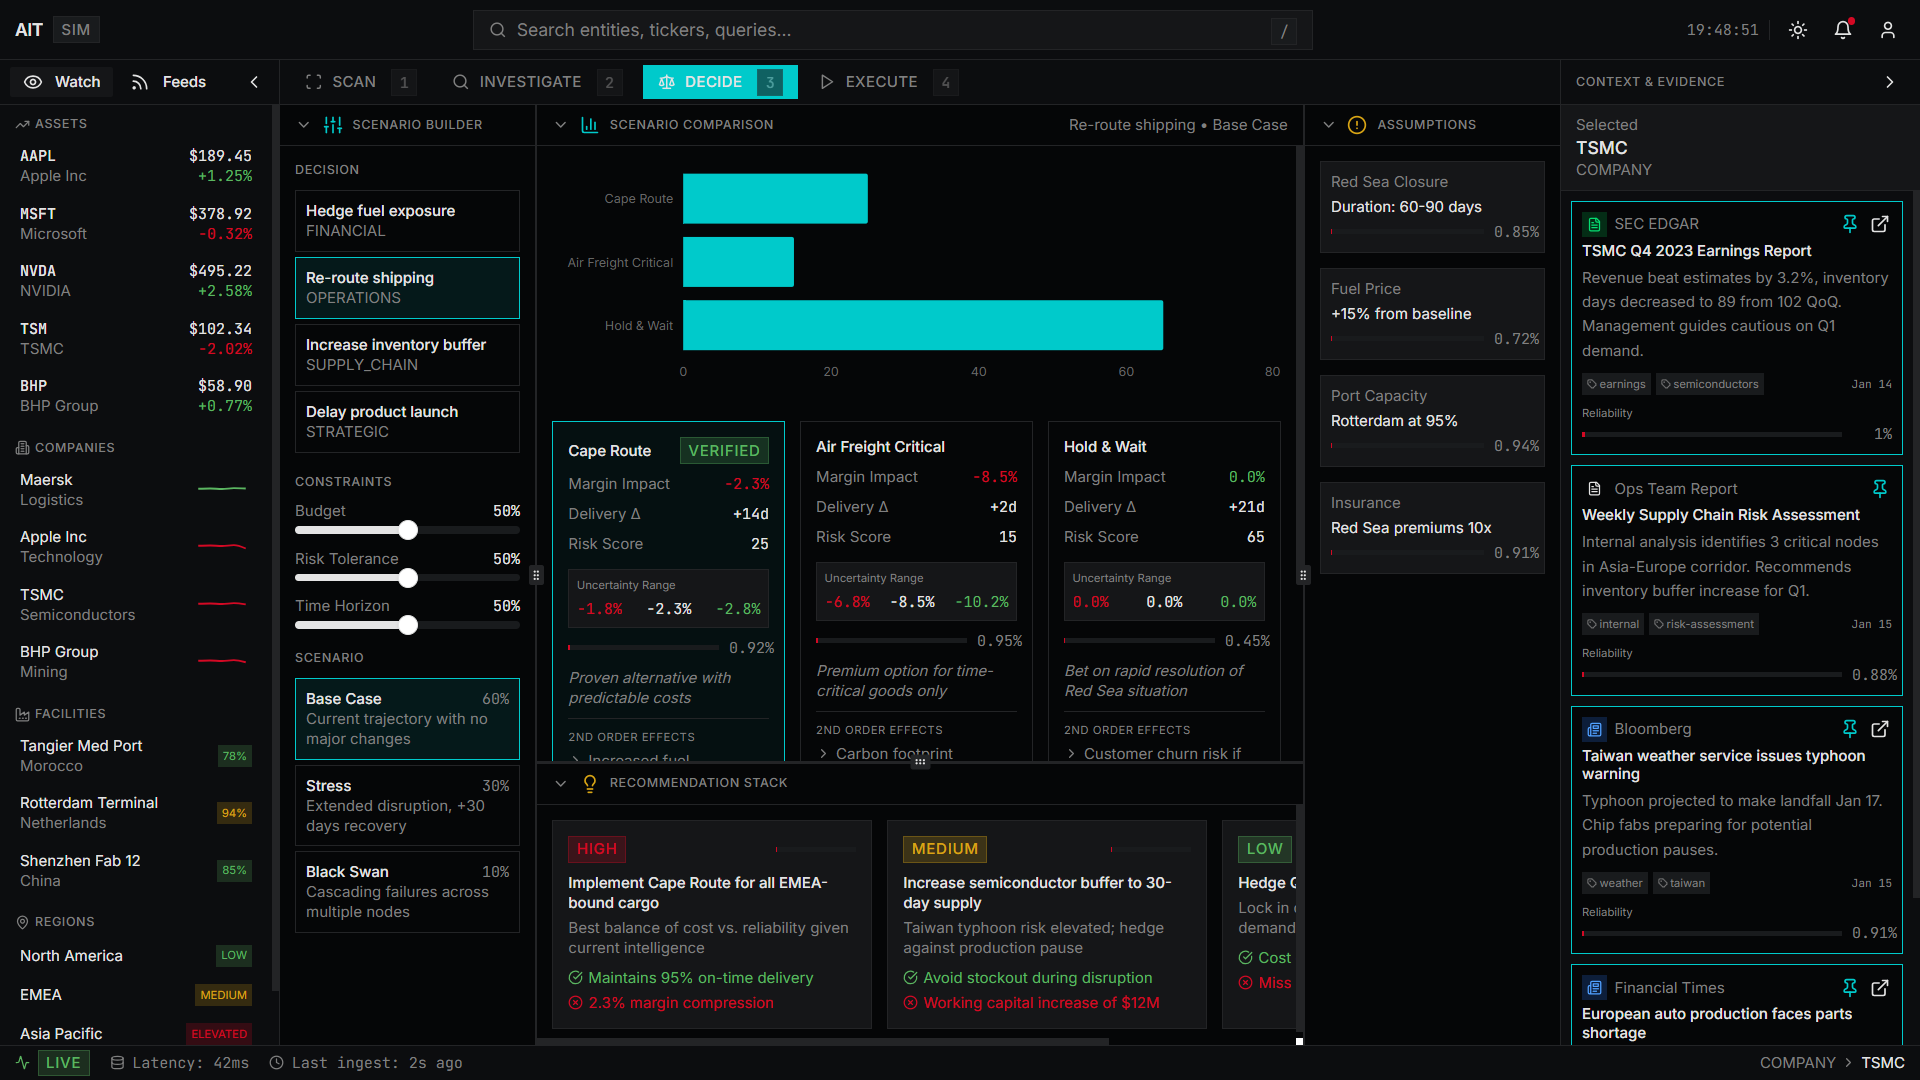Pin the SEC EDGAR evidence card
Screen dimensions: 1920x1080
tap(1850, 224)
